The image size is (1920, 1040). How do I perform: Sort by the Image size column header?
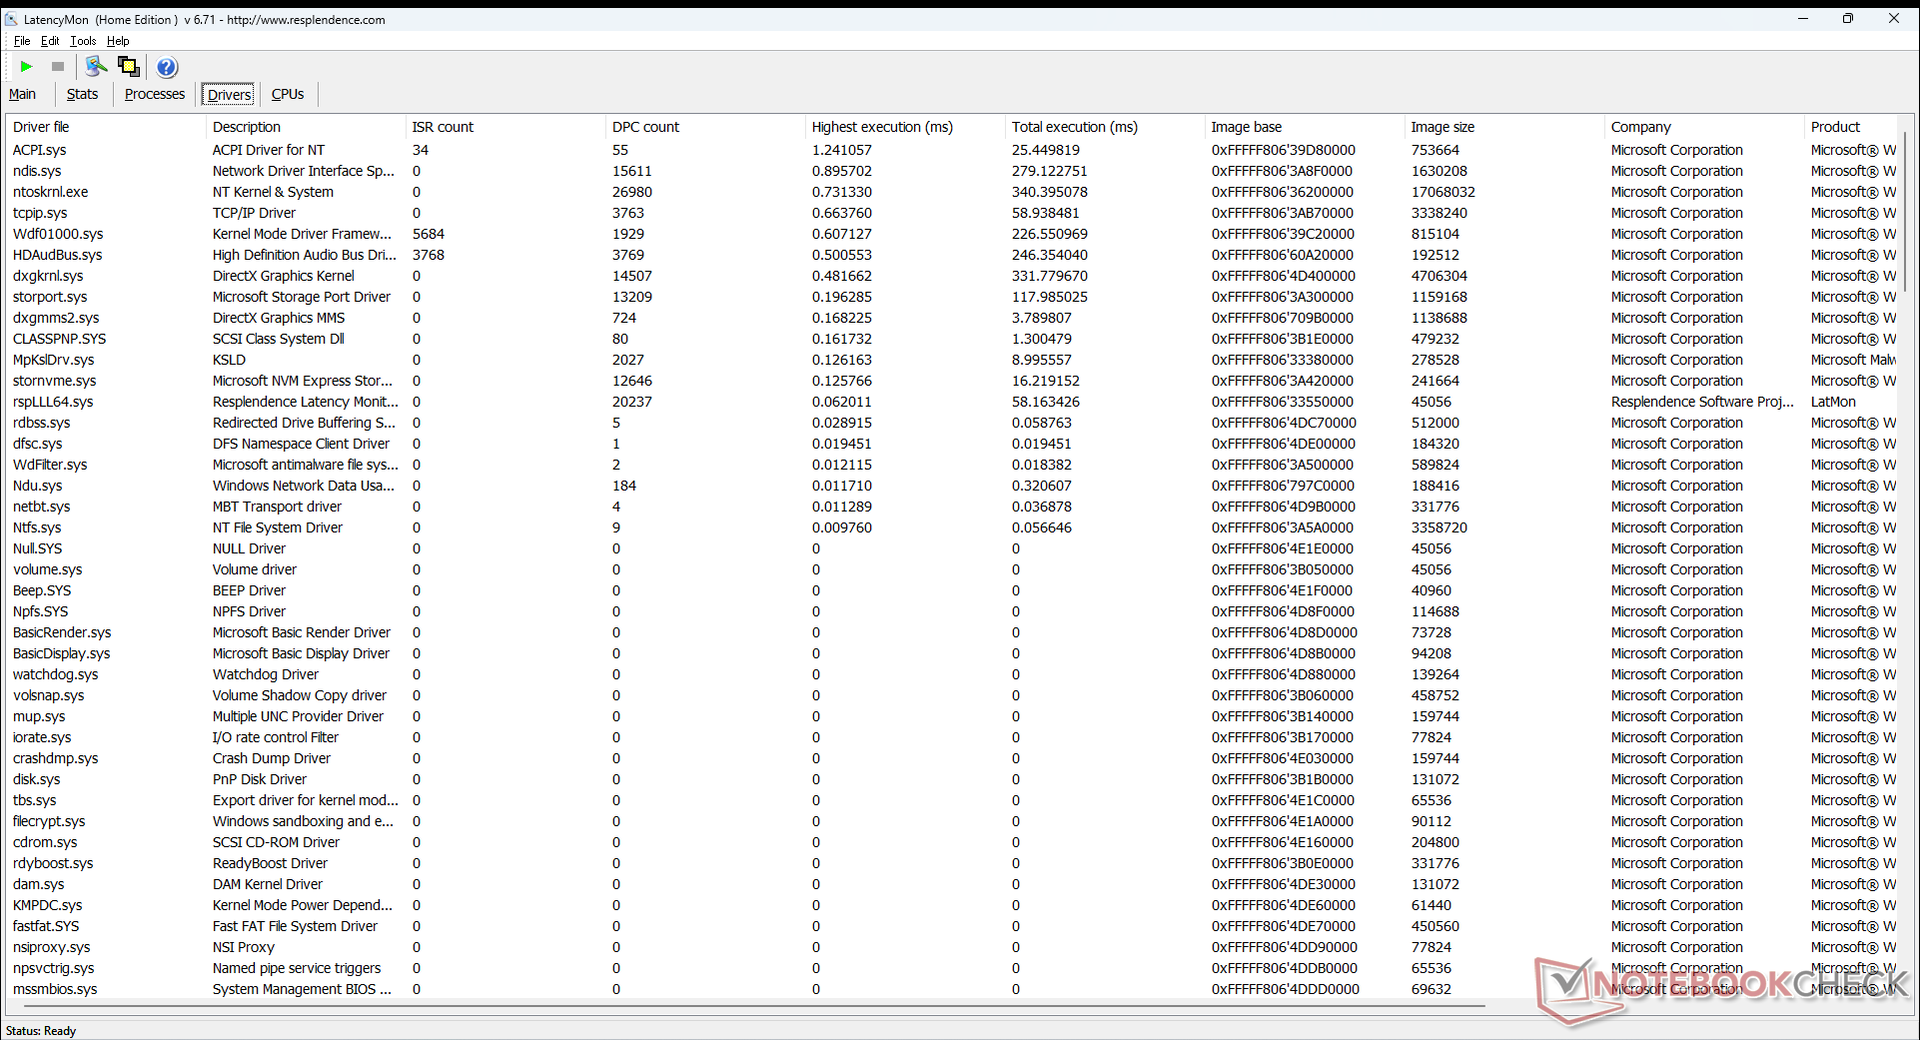click(1505, 127)
